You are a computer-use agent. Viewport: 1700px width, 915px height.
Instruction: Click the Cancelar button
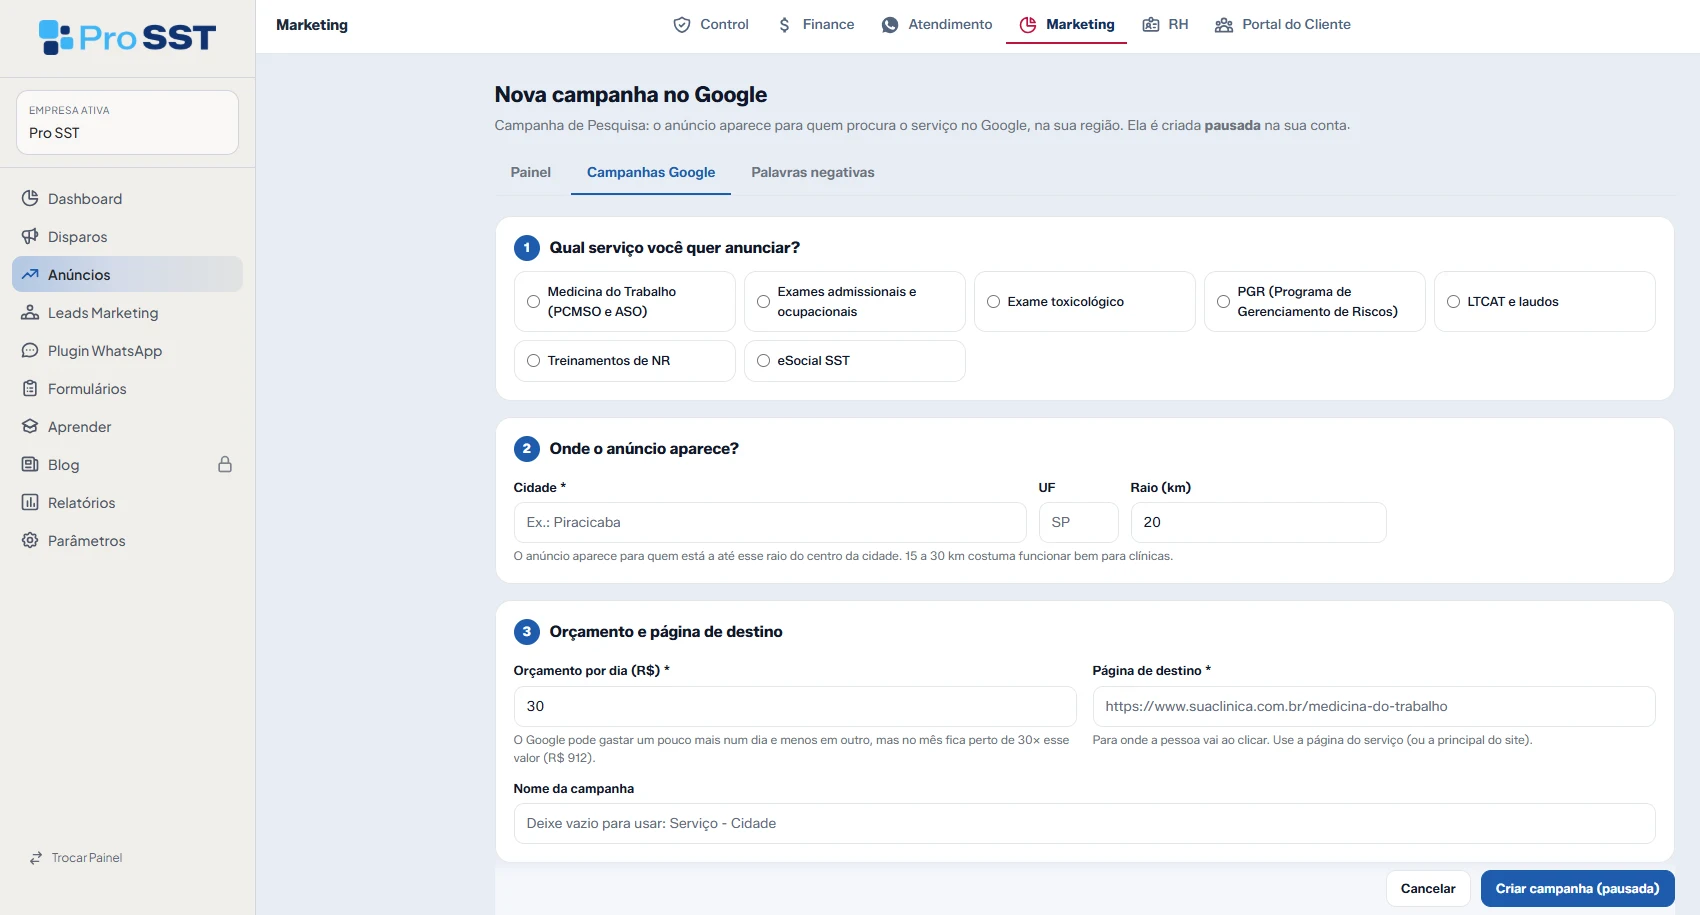(x=1428, y=888)
